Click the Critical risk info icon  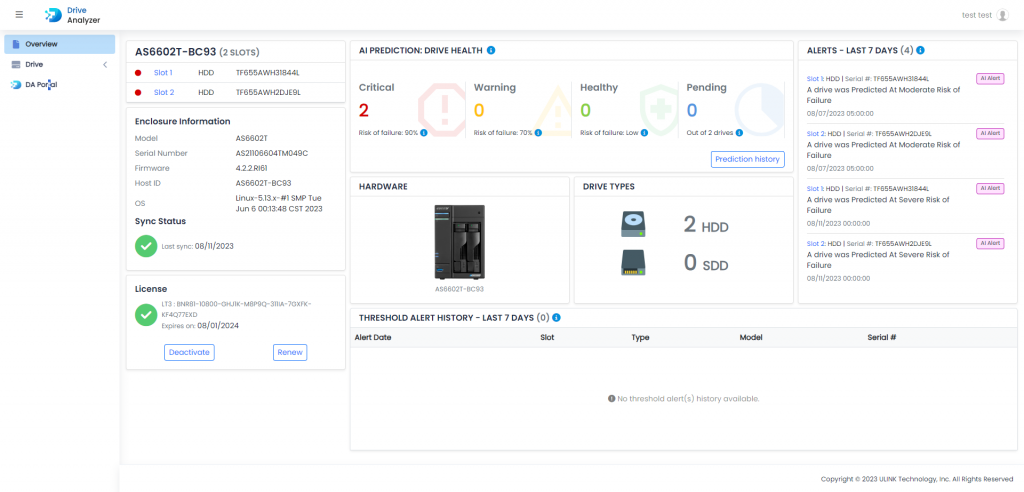(424, 133)
